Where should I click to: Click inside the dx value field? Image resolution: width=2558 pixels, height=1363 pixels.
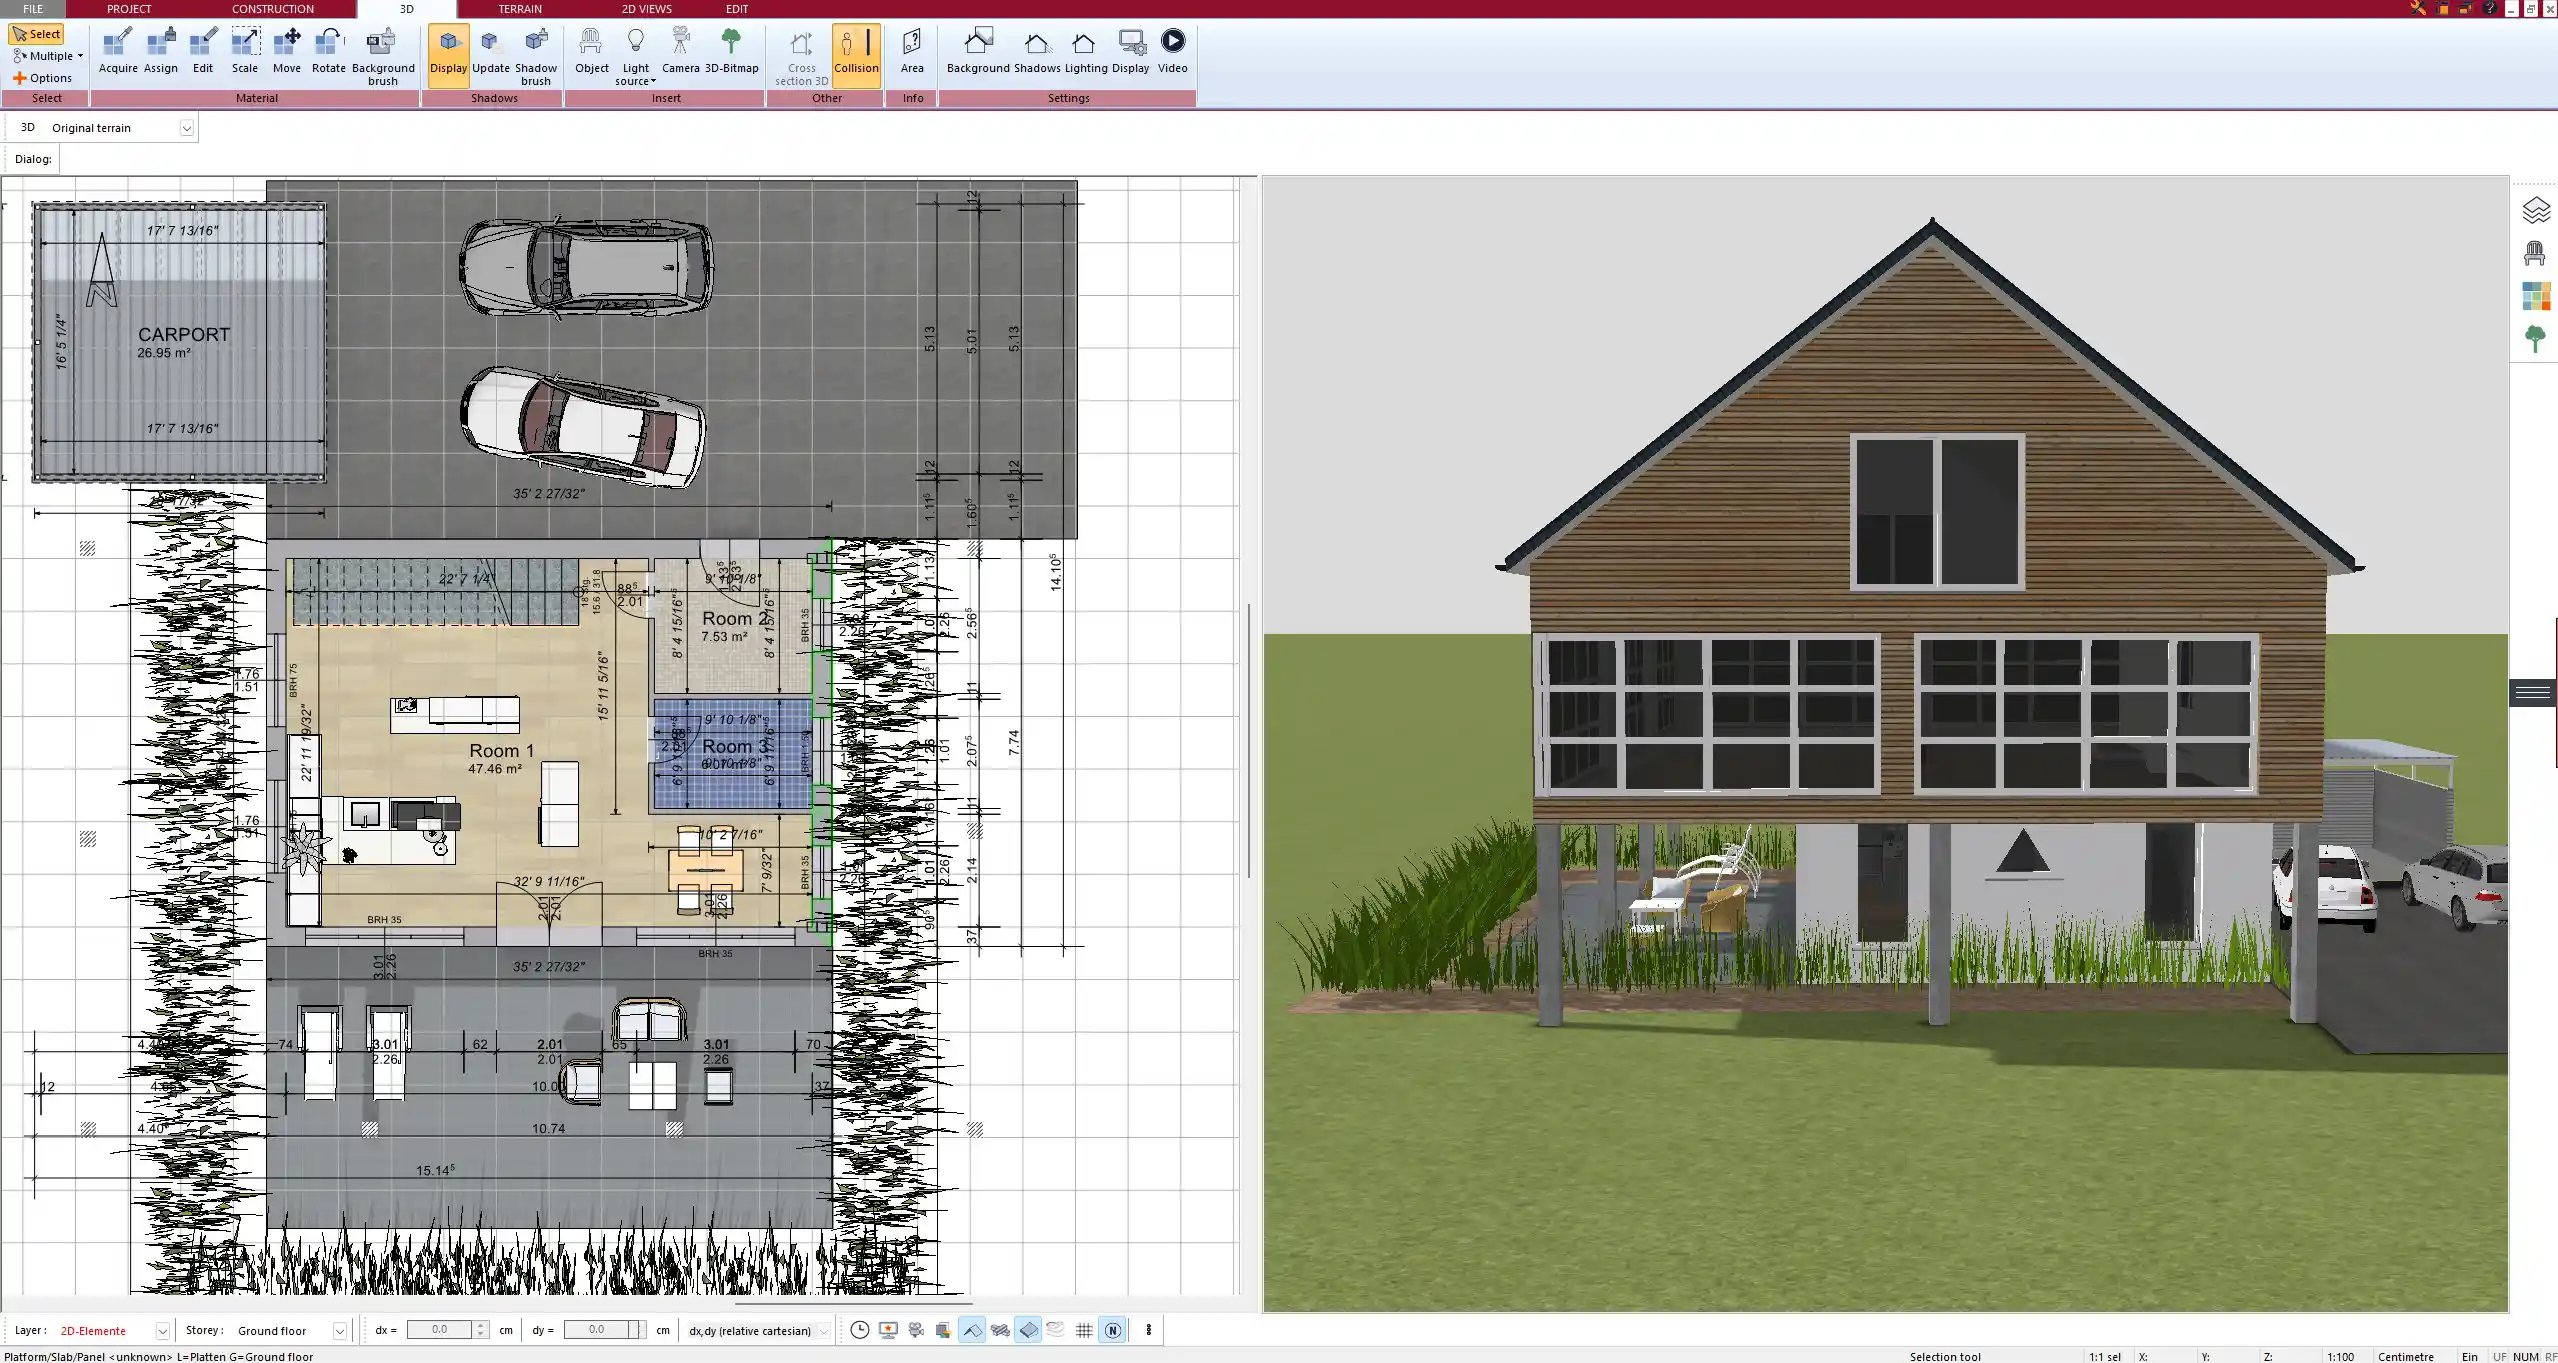click(440, 1330)
